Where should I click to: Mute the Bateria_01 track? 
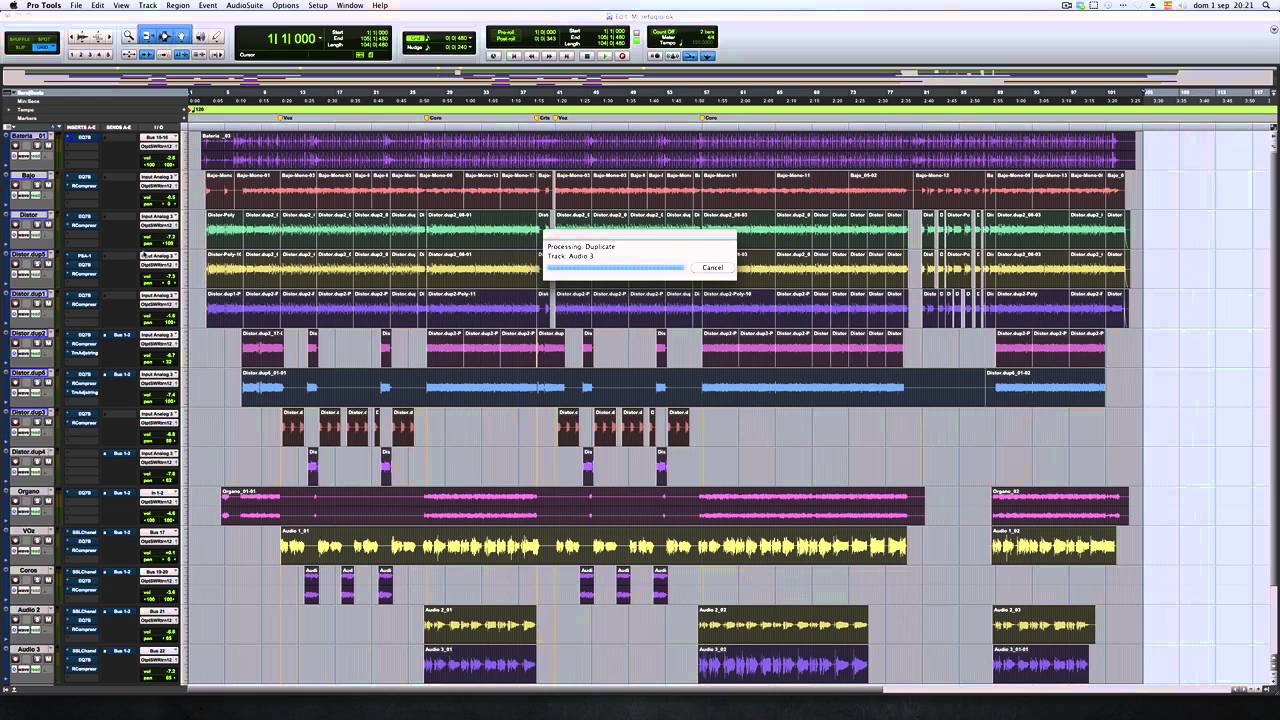(48, 146)
